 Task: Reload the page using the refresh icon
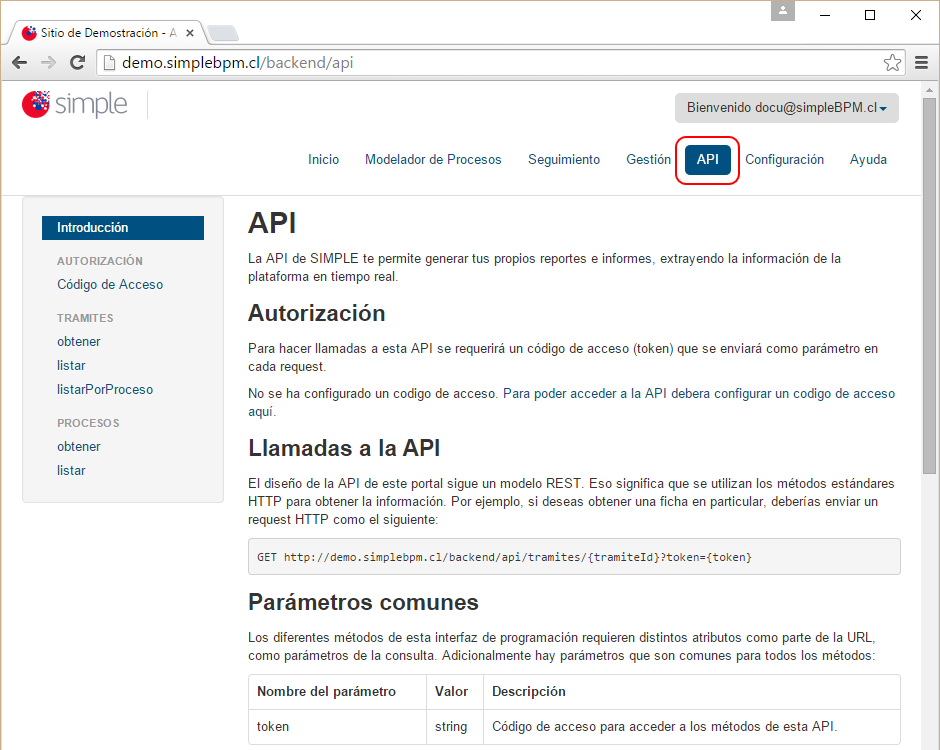point(77,61)
